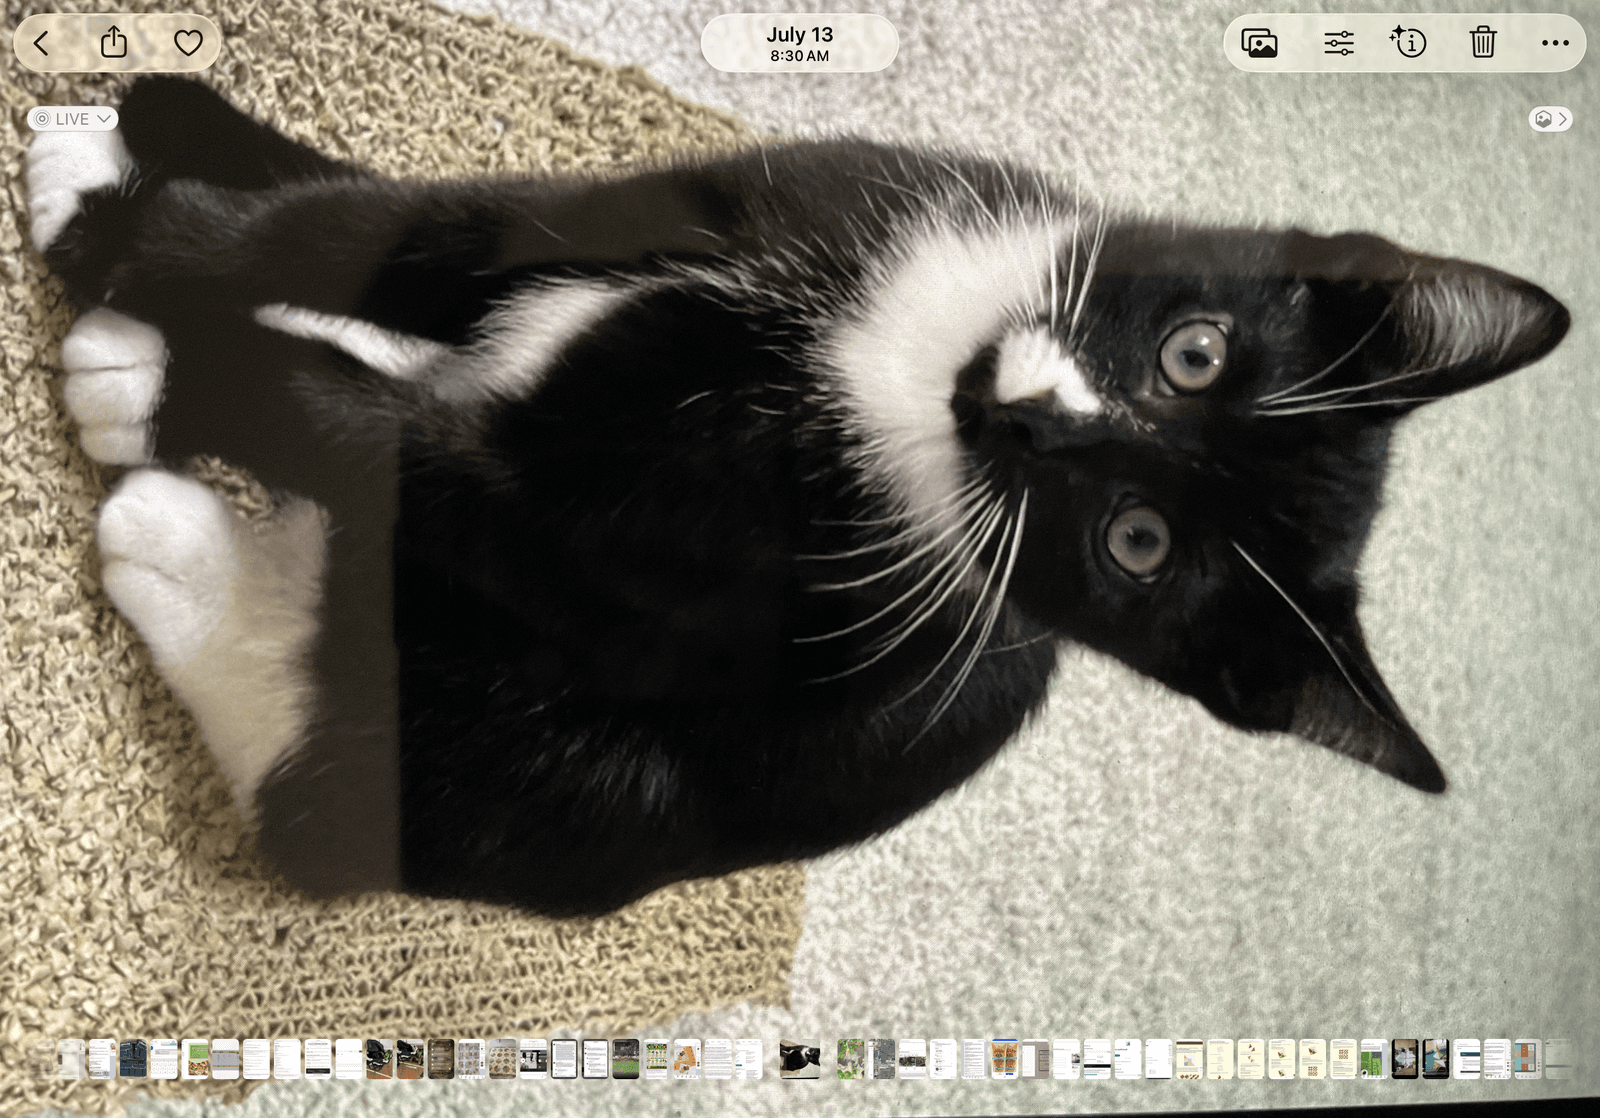Select the plants photo thumbnail after the cat
Screen dimensions: 1600x1118
(851, 1058)
